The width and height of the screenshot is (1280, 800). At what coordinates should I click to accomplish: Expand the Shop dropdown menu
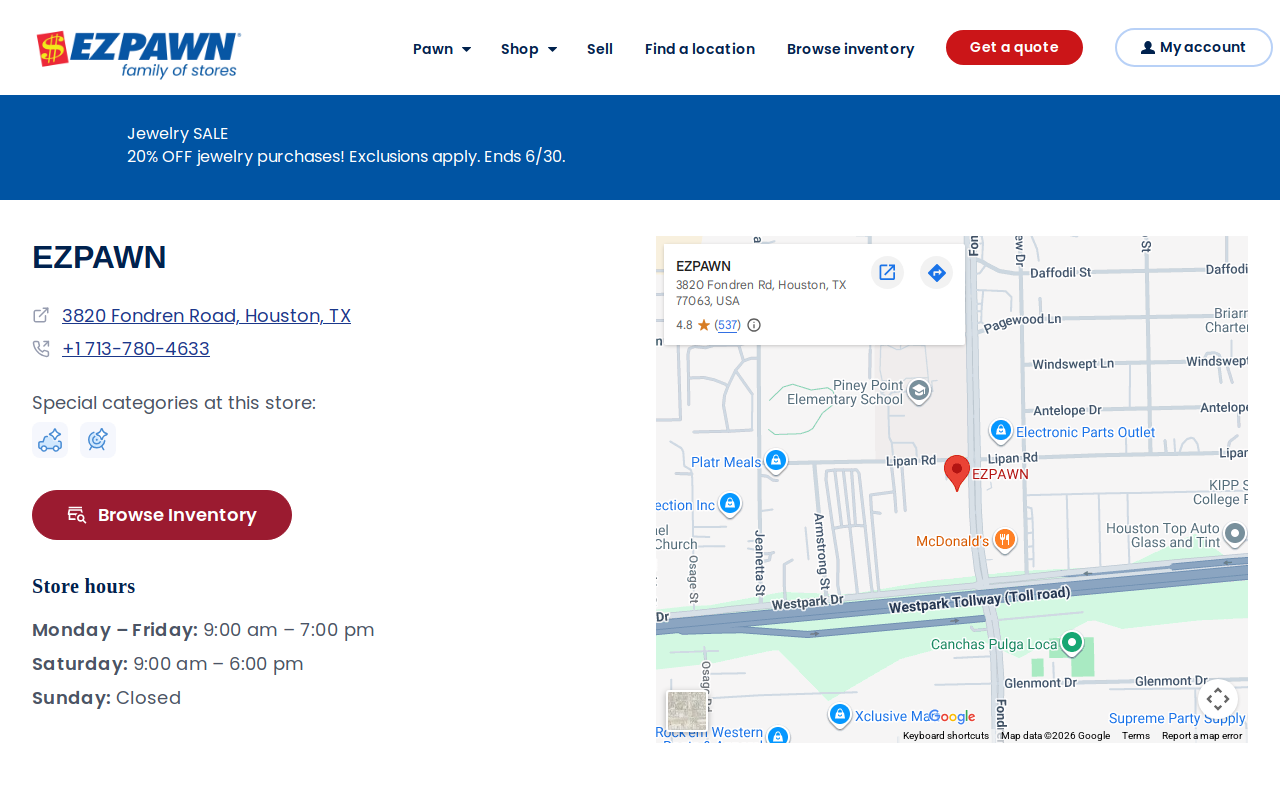[x=529, y=49]
